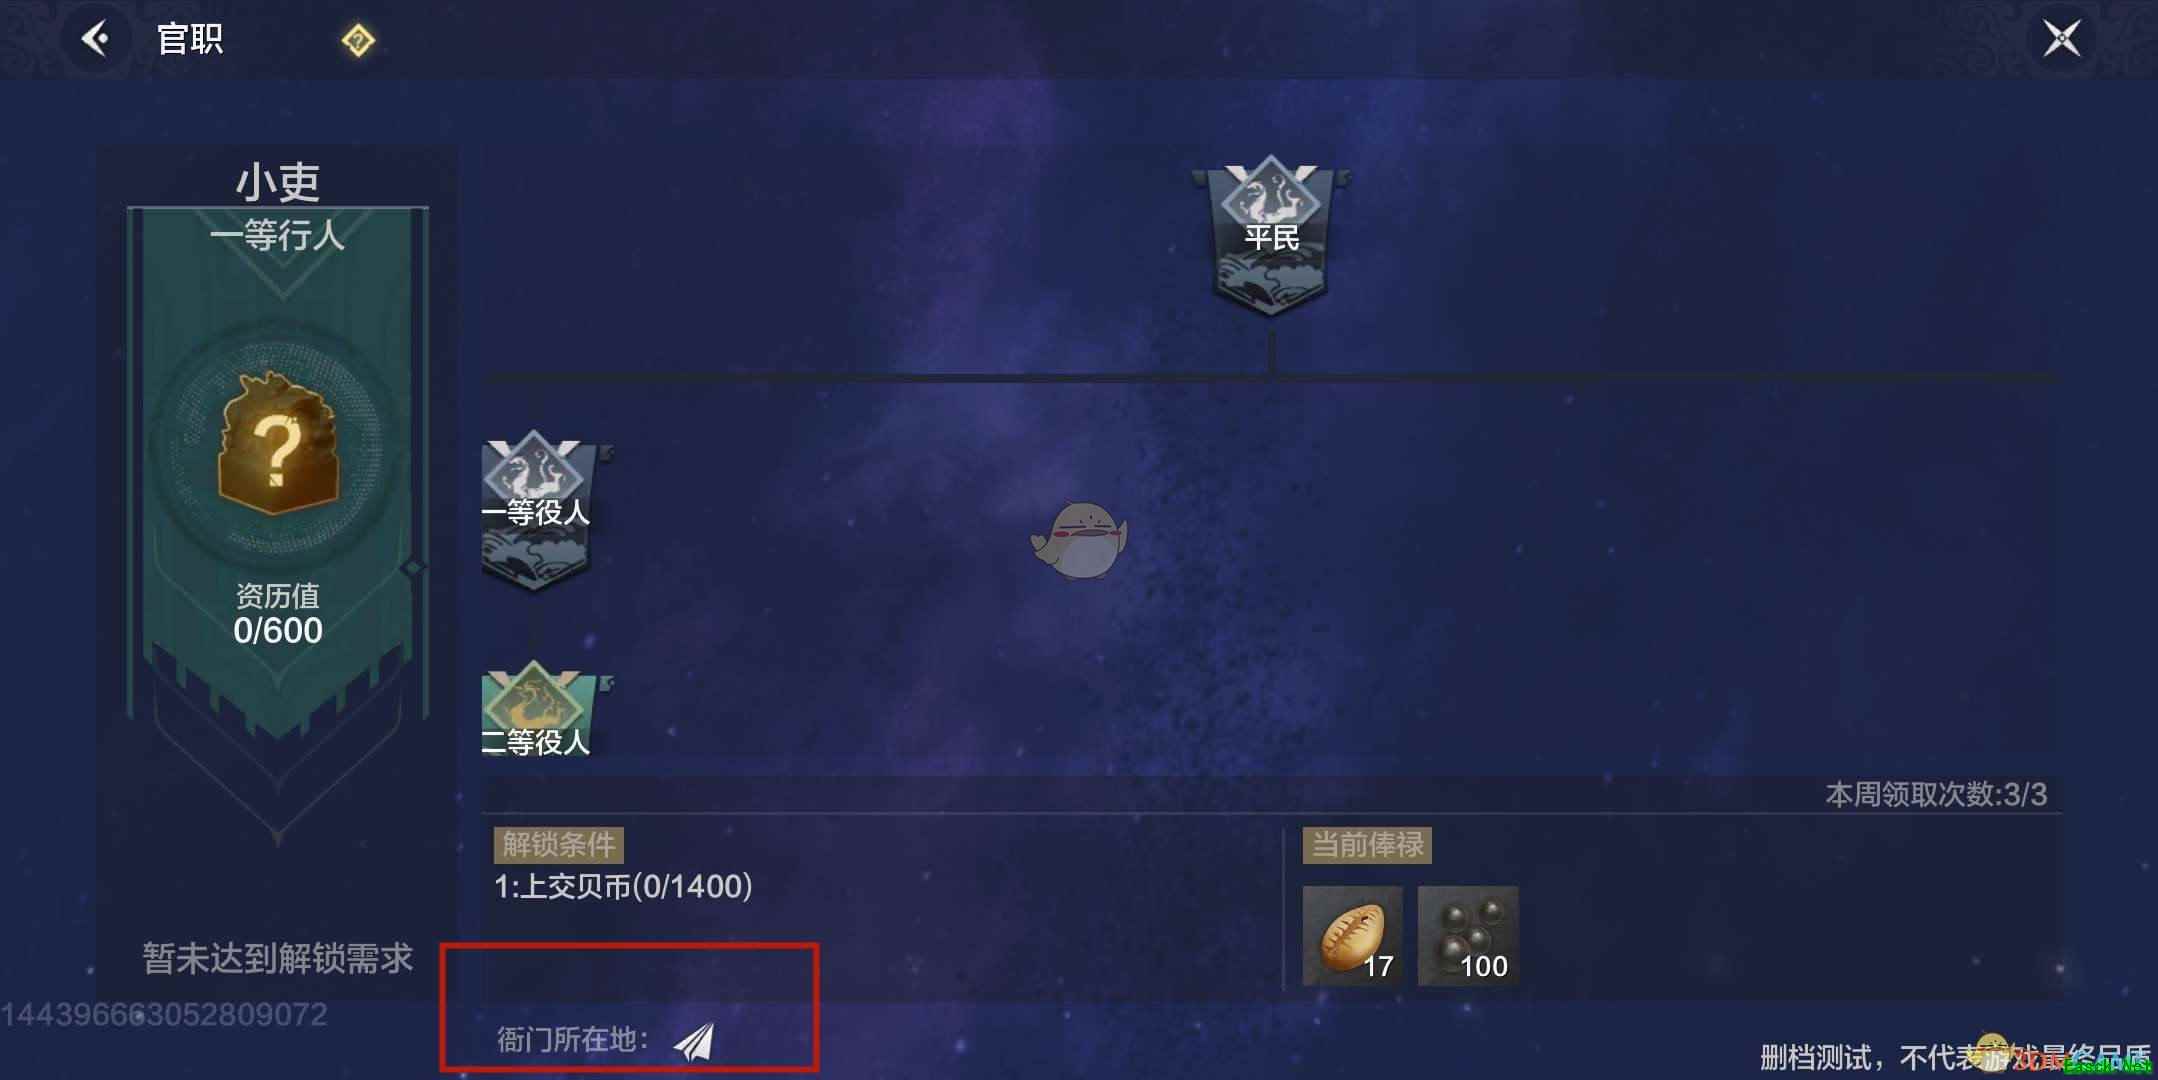Click the 衙门所在地 link text
Image resolution: width=2158 pixels, height=1080 pixels.
pos(572,1039)
